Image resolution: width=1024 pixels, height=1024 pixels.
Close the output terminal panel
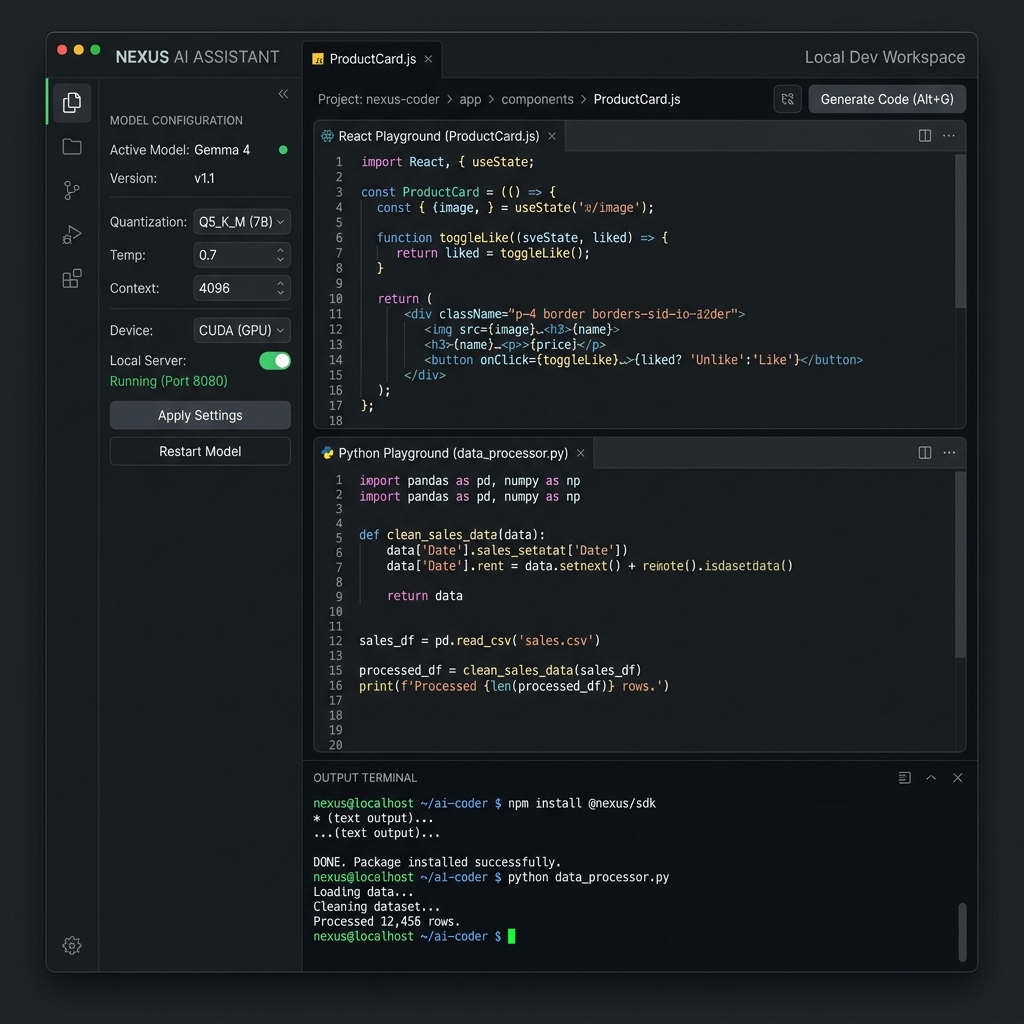point(957,777)
